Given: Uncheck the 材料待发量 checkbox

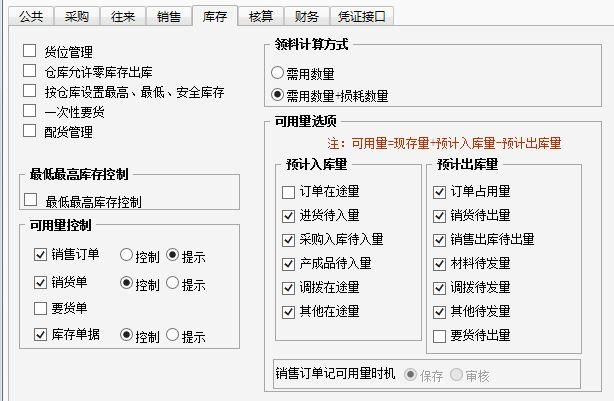Looking at the screenshot, I should click(x=439, y=264).
